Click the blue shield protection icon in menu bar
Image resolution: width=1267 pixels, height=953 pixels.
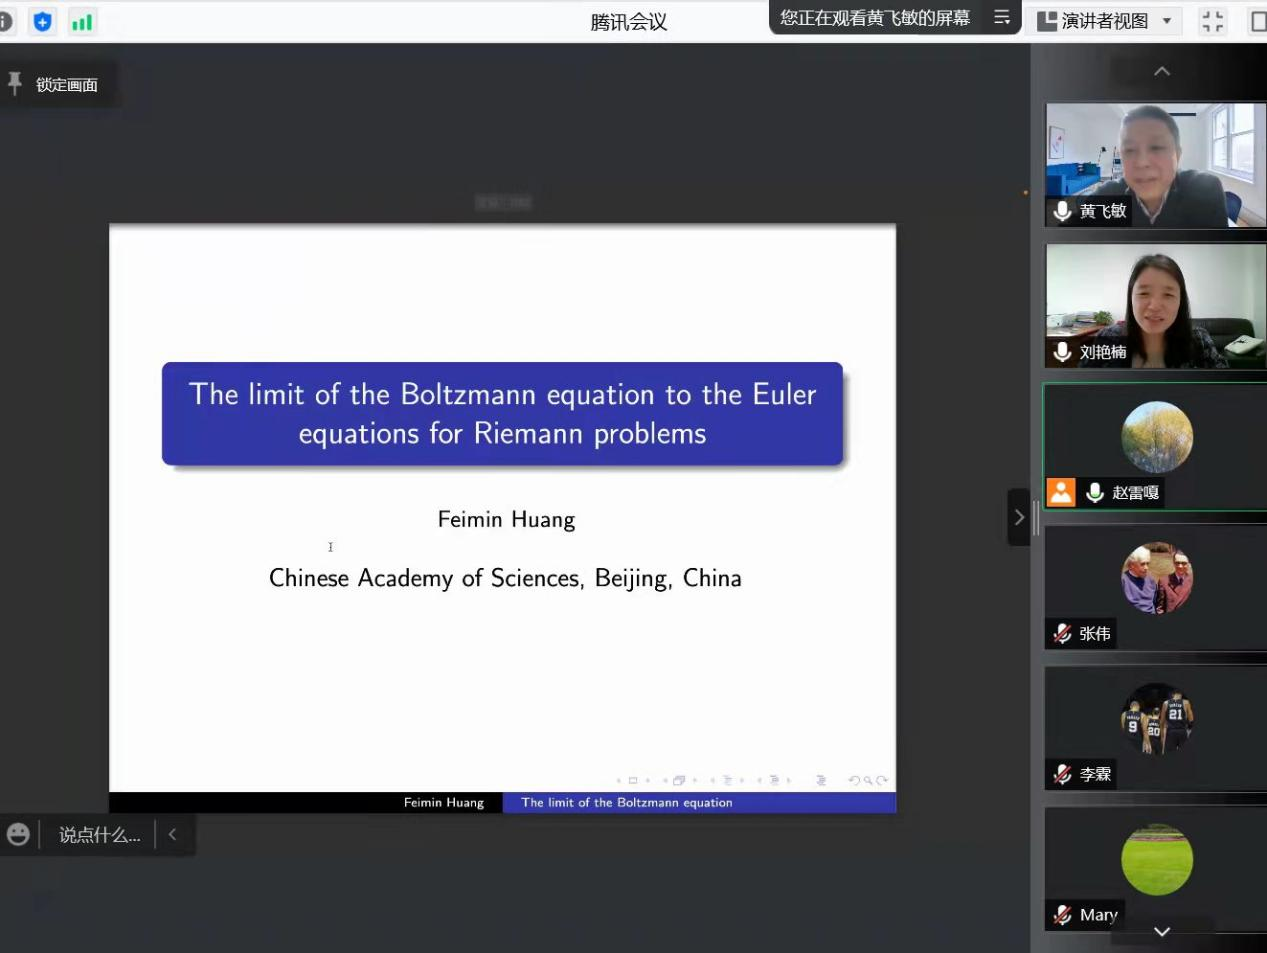[x=42, y=21]
